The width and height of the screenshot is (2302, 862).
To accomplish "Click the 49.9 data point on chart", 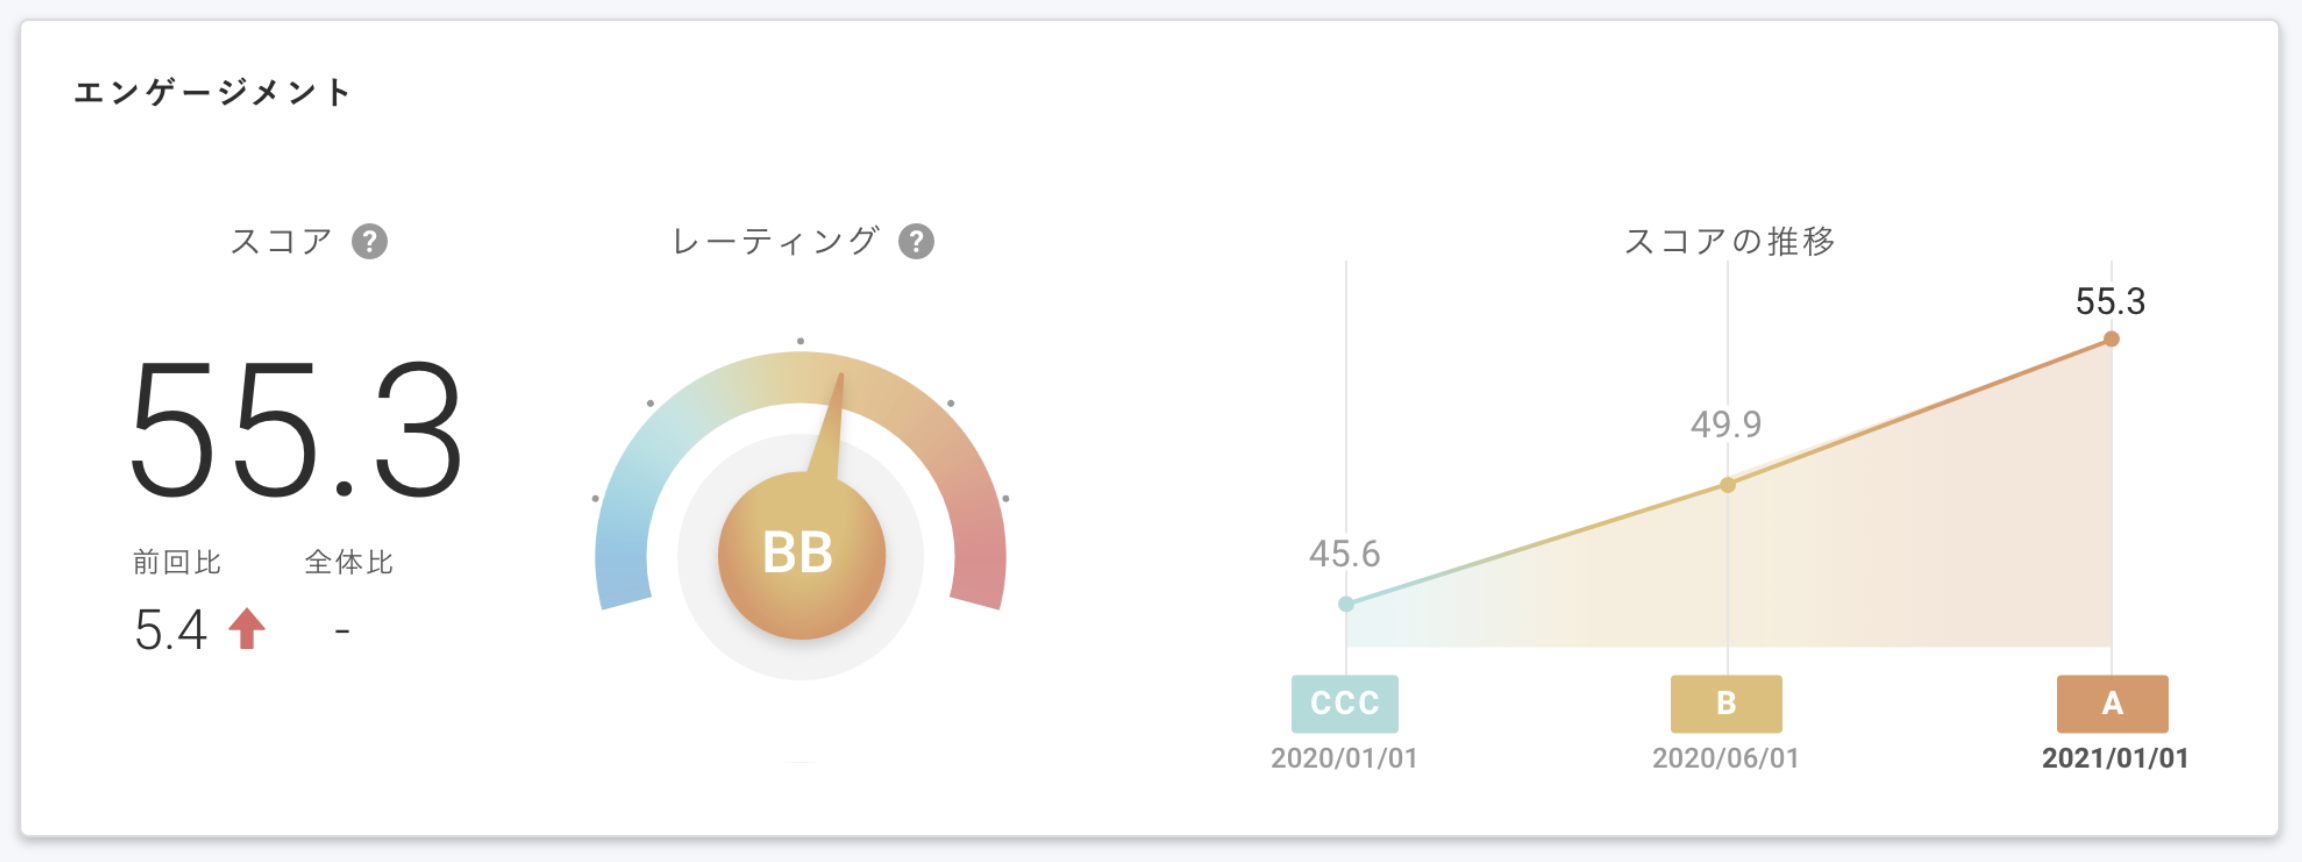I will tap(1727, 485).
